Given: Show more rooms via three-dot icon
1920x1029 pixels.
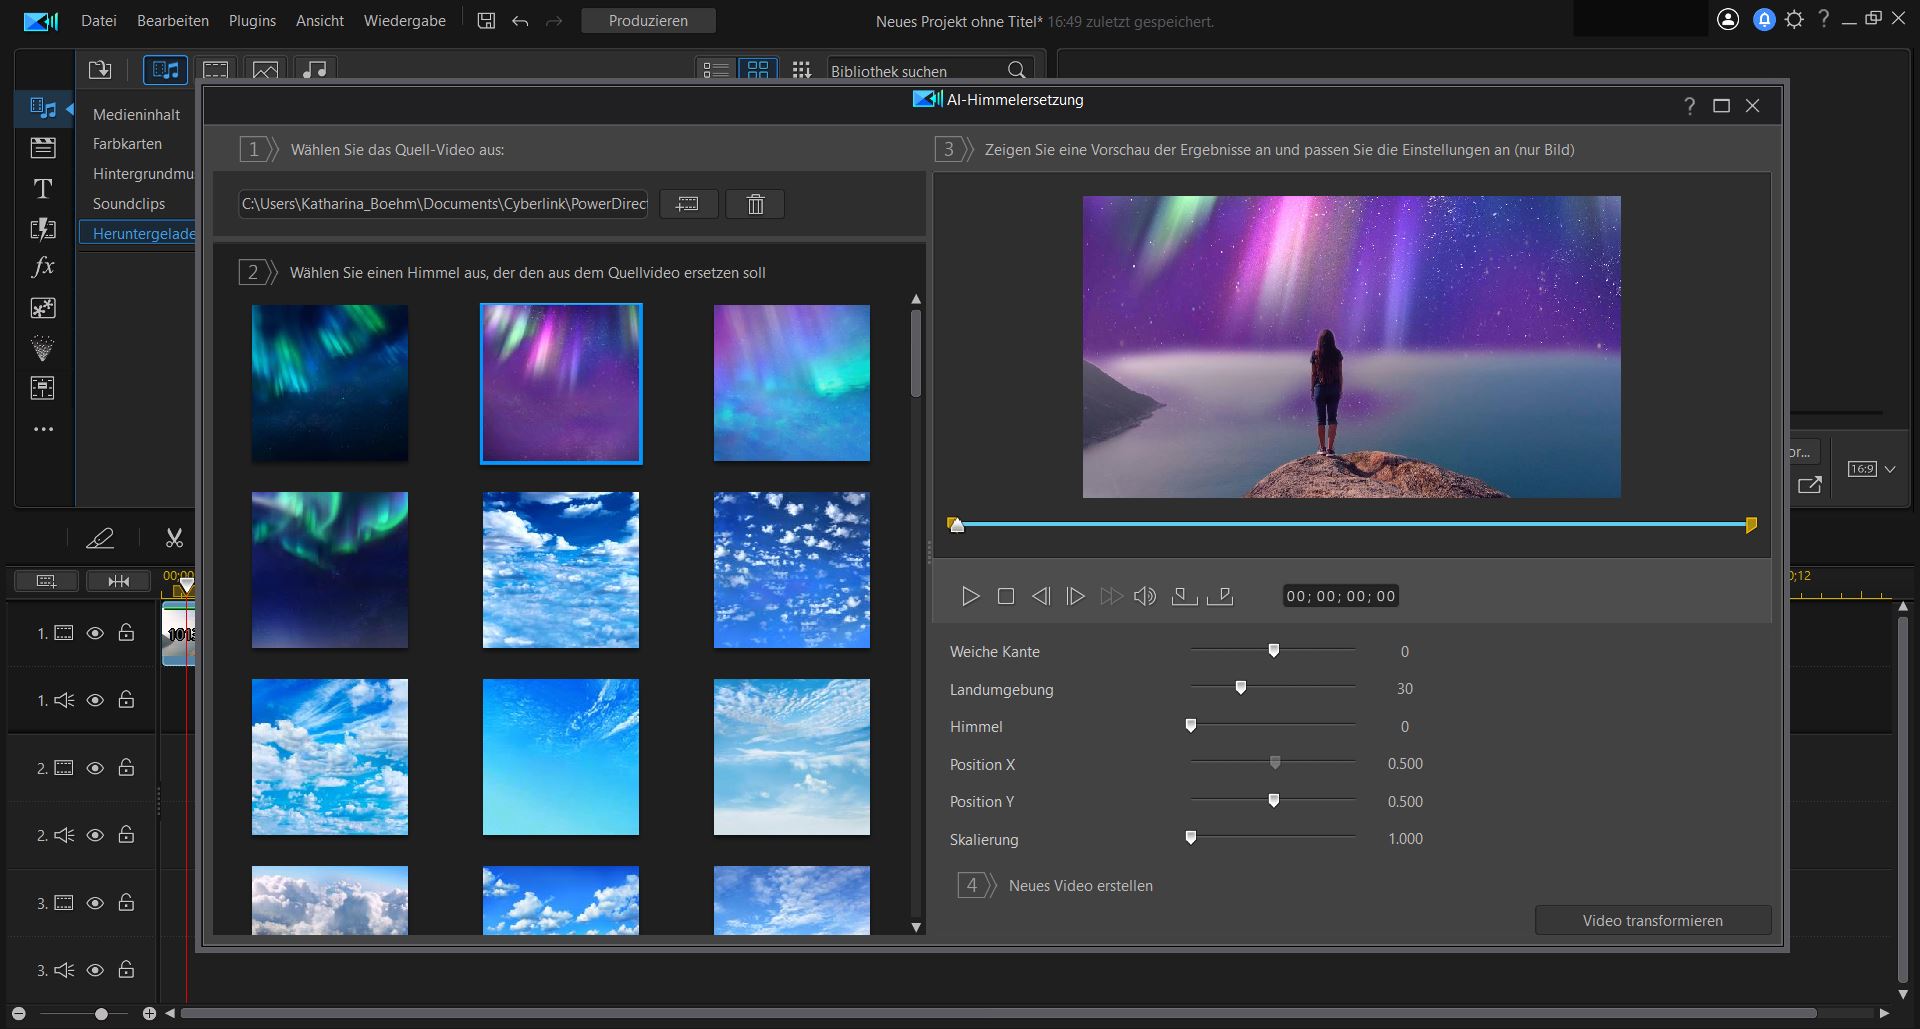Looking at the screenshot, I should coord(43,429).
